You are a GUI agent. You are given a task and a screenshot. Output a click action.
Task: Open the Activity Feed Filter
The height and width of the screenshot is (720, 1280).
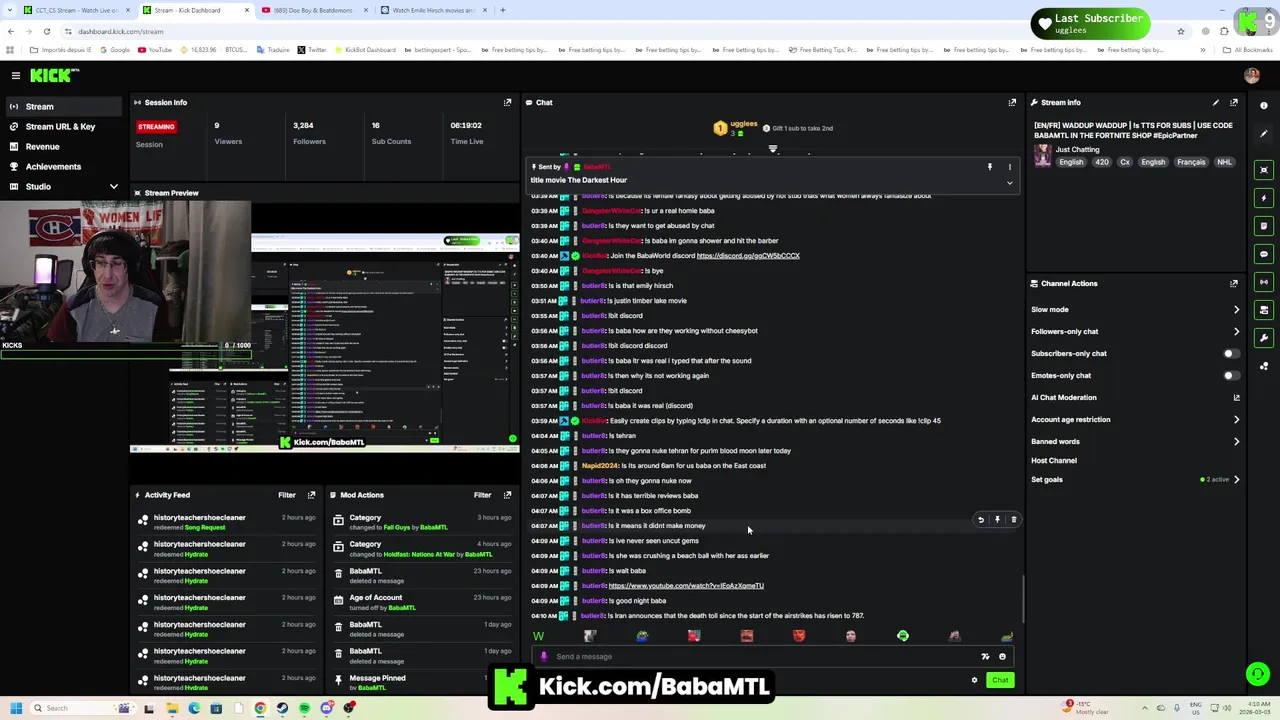287,495
